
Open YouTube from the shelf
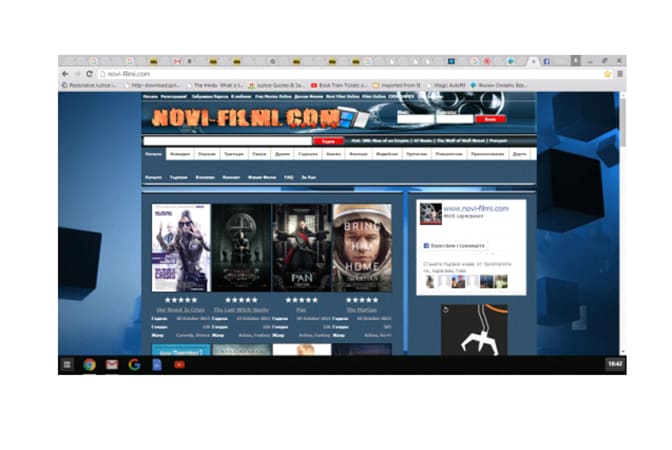179,365
